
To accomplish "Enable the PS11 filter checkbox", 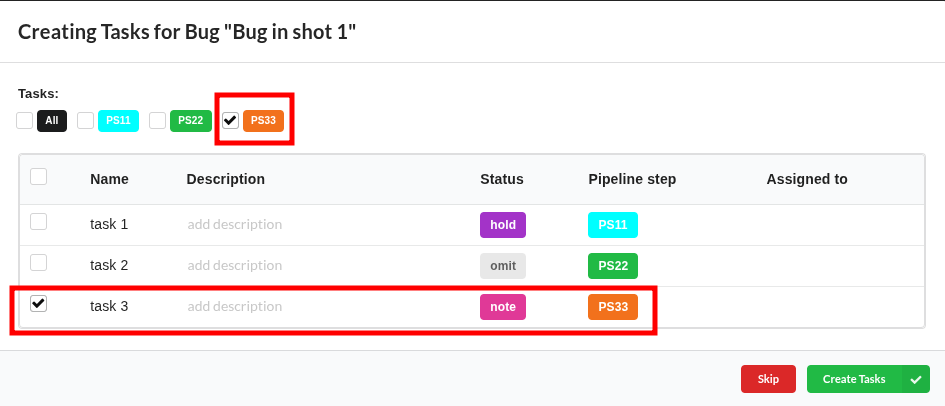I will tap(86, 121).
